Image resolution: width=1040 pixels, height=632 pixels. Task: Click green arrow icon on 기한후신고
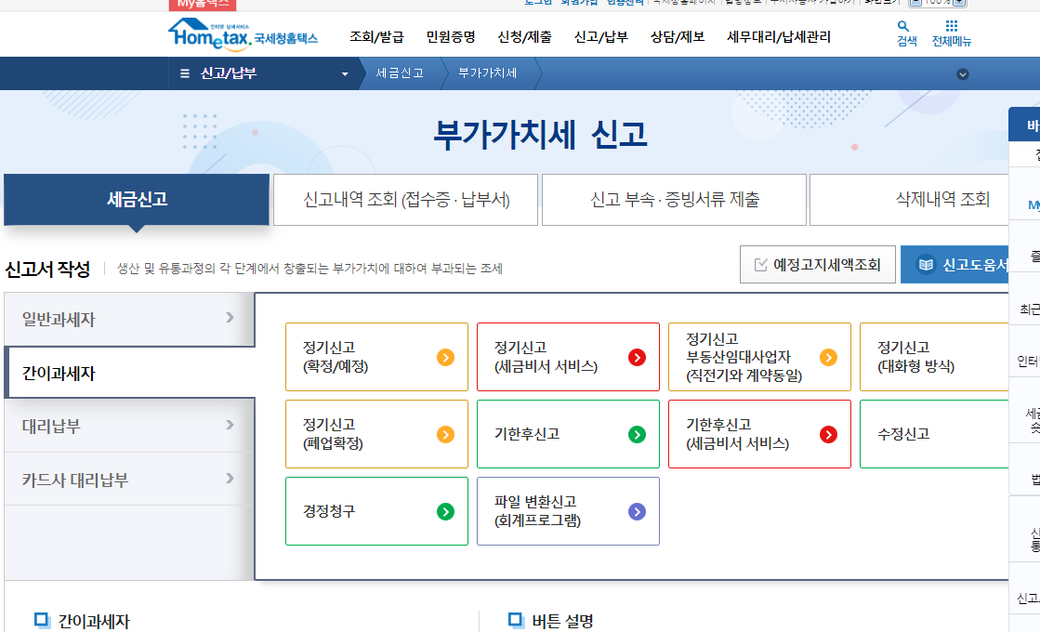click(637, 434)
